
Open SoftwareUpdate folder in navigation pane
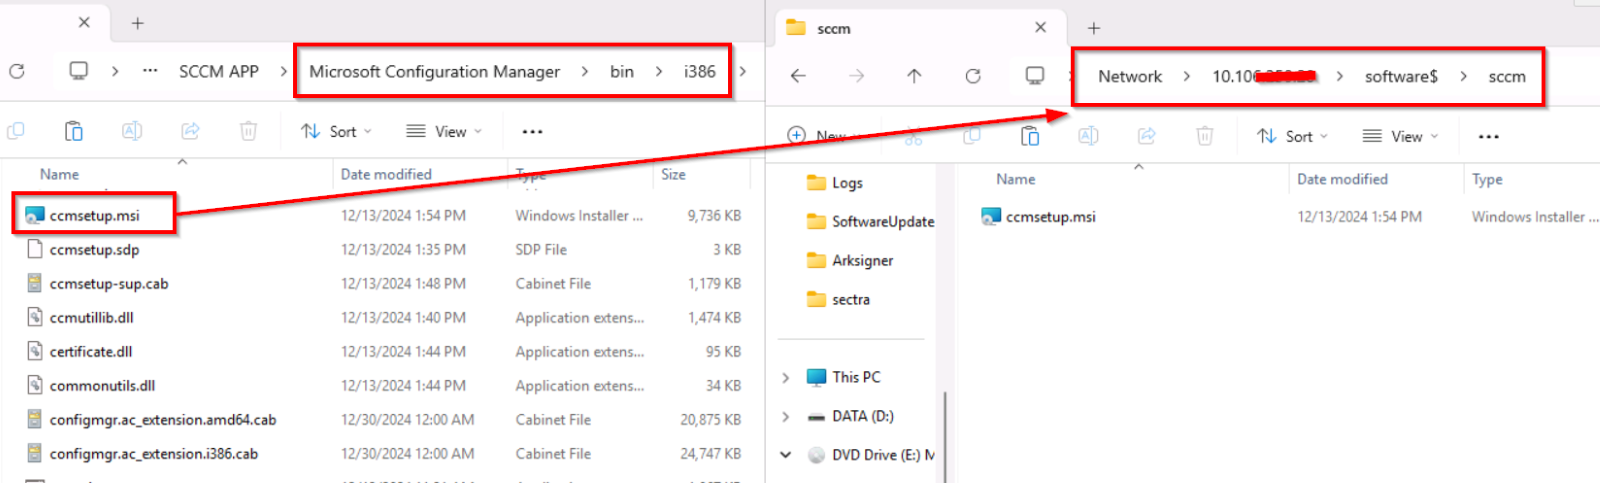[870, 221]
